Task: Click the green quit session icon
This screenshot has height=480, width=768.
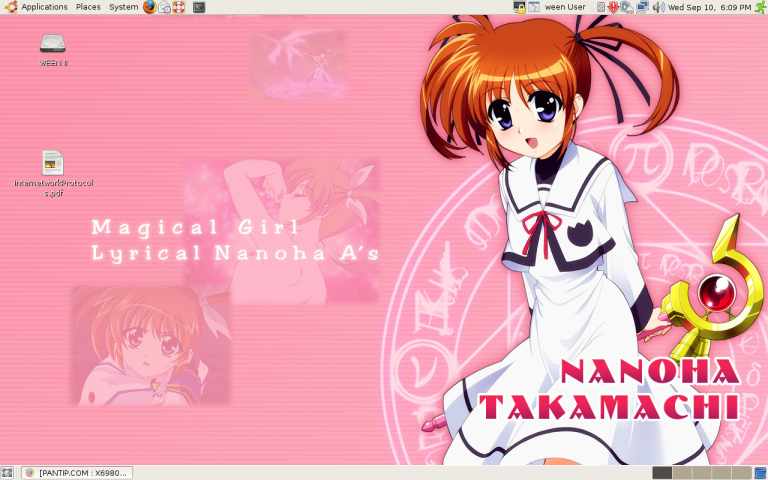Action: coord(761,7)
